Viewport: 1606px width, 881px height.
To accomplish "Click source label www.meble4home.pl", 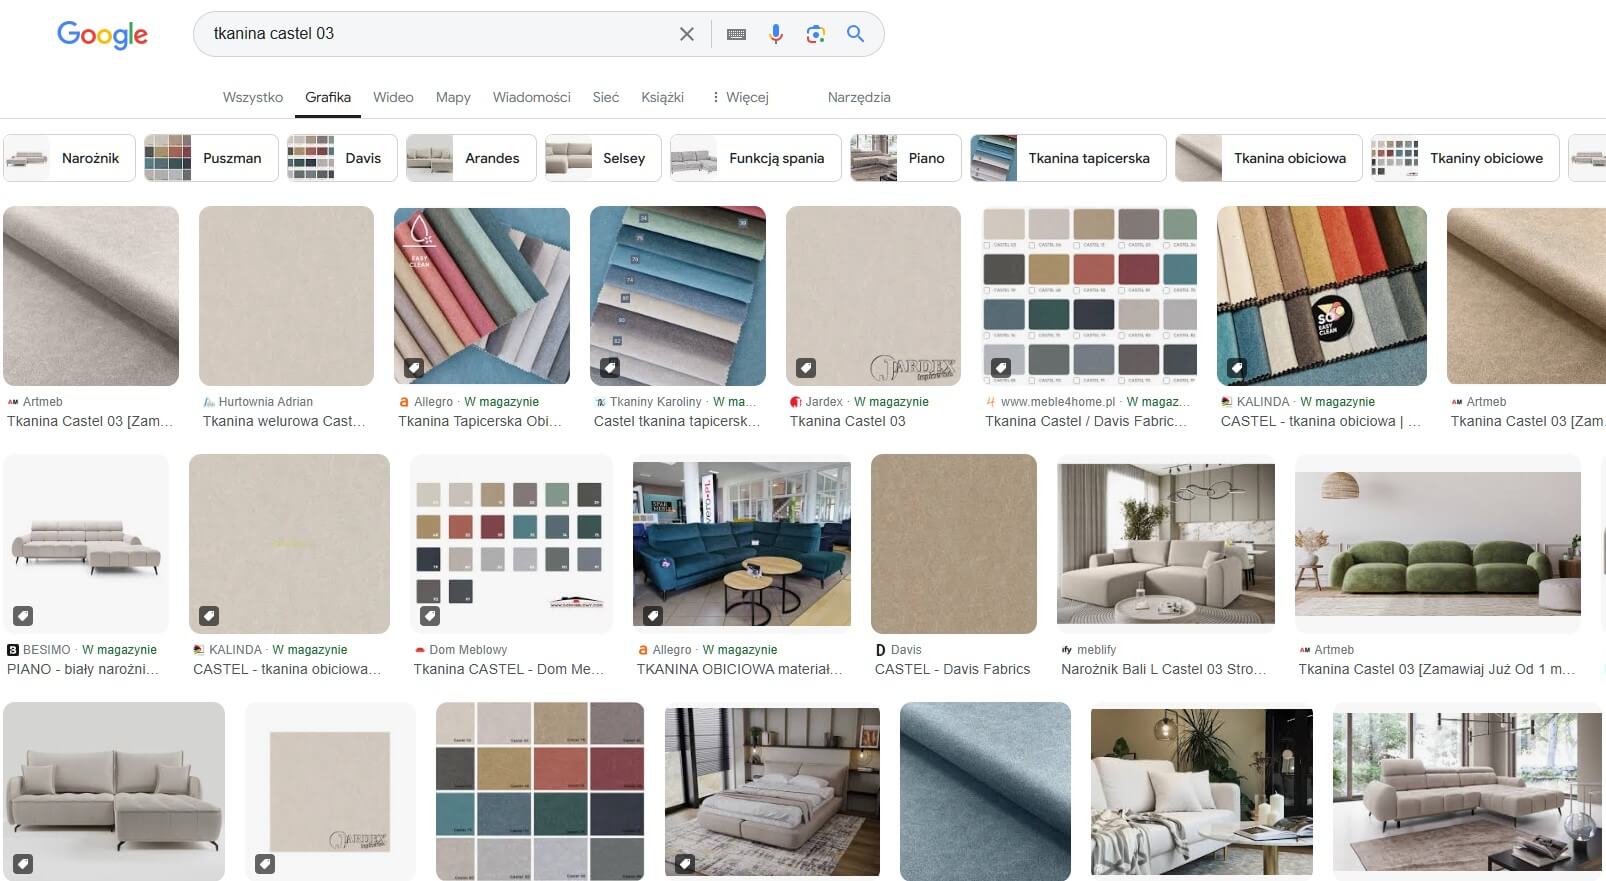I will pos(1058,402).
